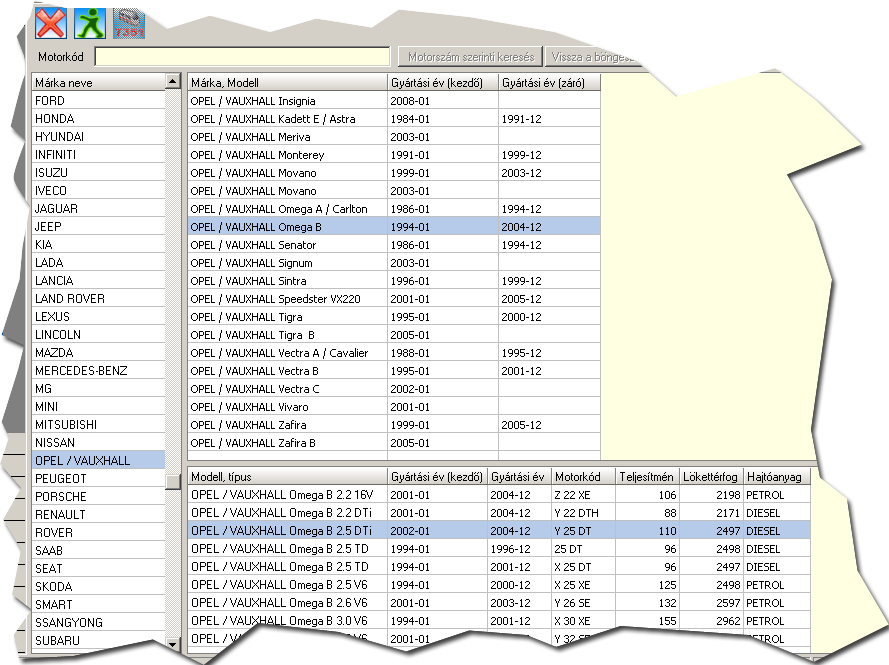The height and width of the screenshot is (665, 889).
Task: Select PEUGEOT in the brand list
Action: pyautogui.click(x=98, y=479)
